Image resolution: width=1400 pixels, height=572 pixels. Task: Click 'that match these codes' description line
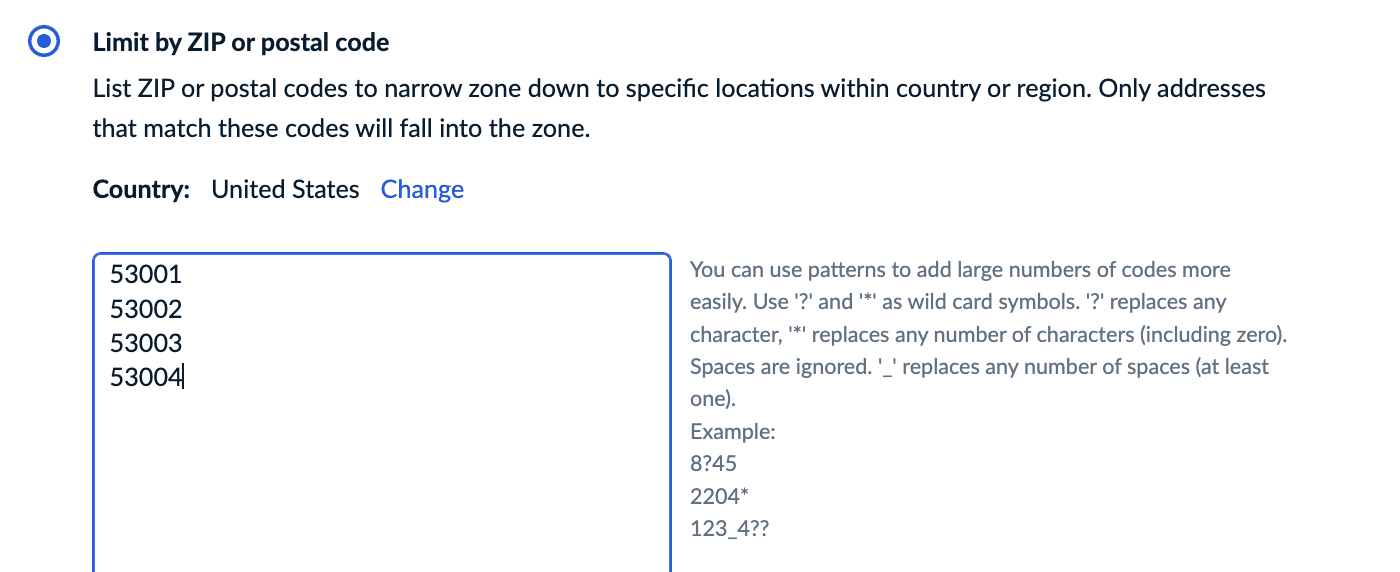[340, 129]
